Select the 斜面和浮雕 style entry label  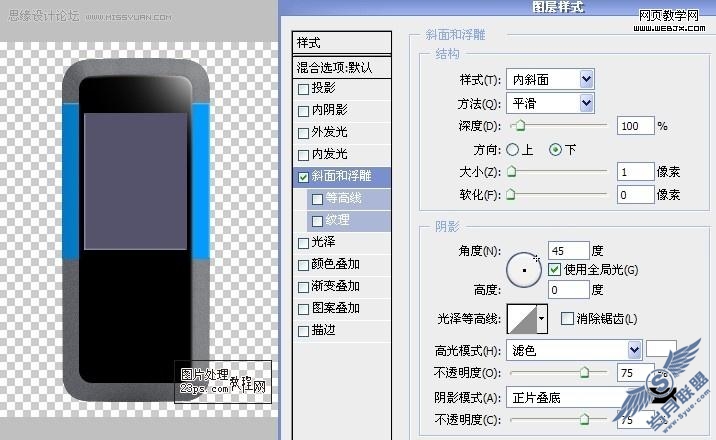pos(341,176)
